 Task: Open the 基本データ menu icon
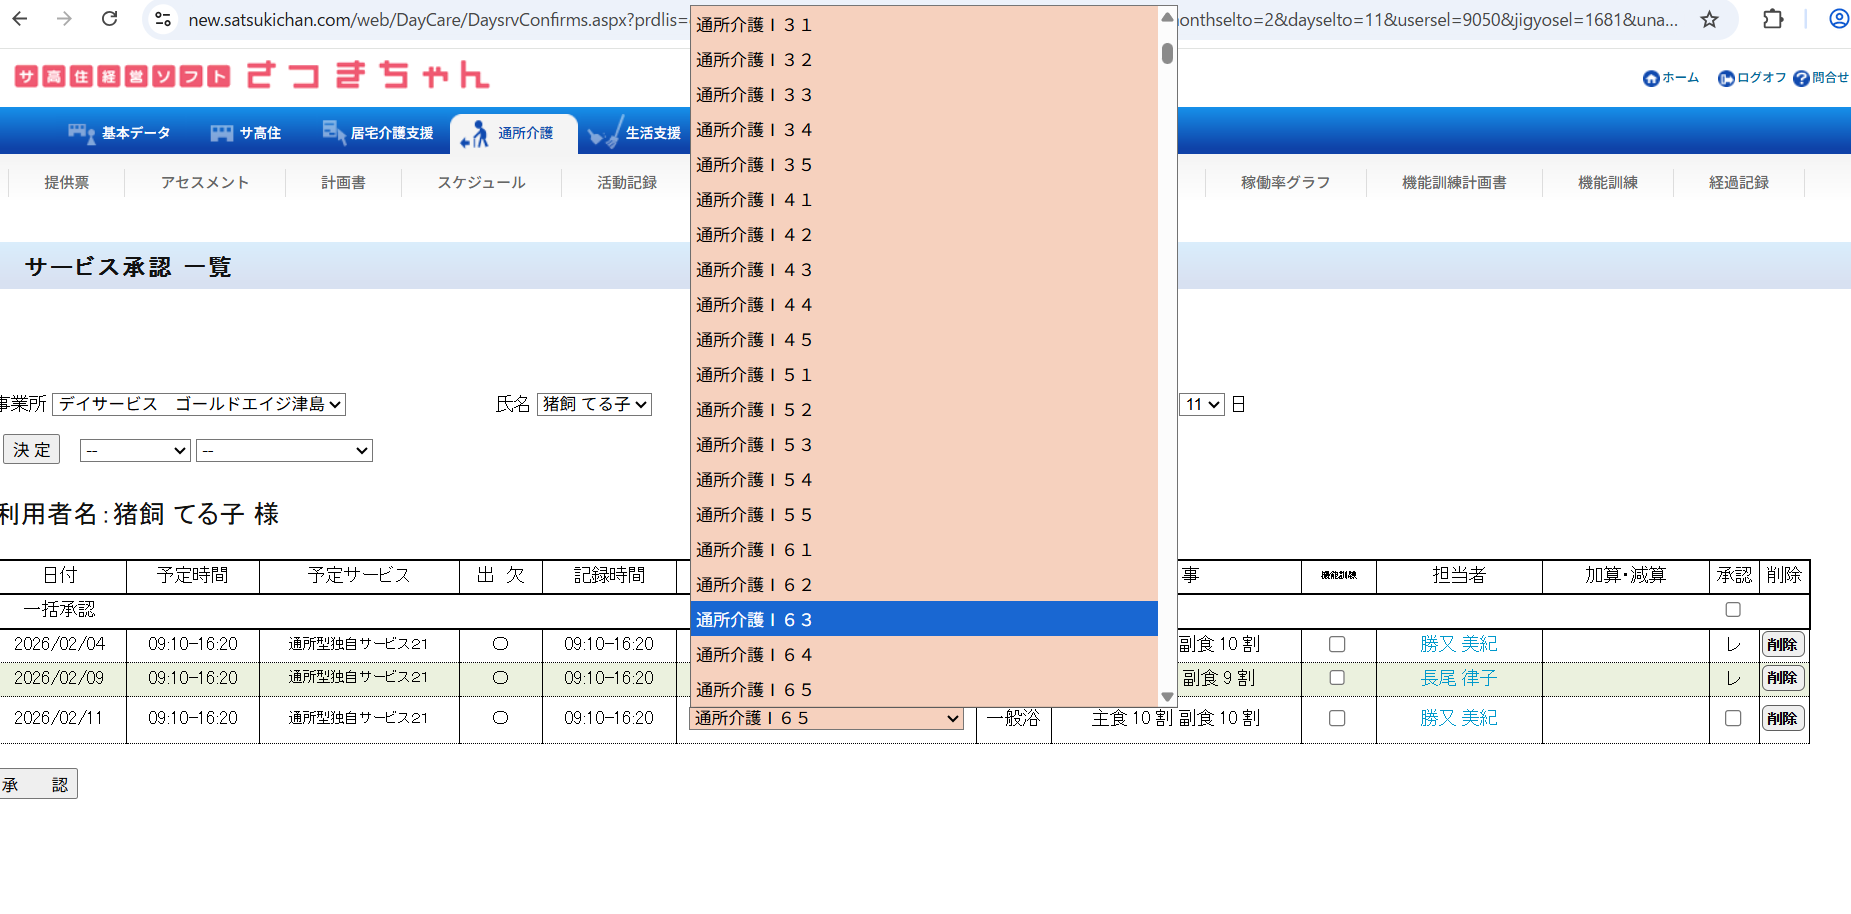(81, 133)
